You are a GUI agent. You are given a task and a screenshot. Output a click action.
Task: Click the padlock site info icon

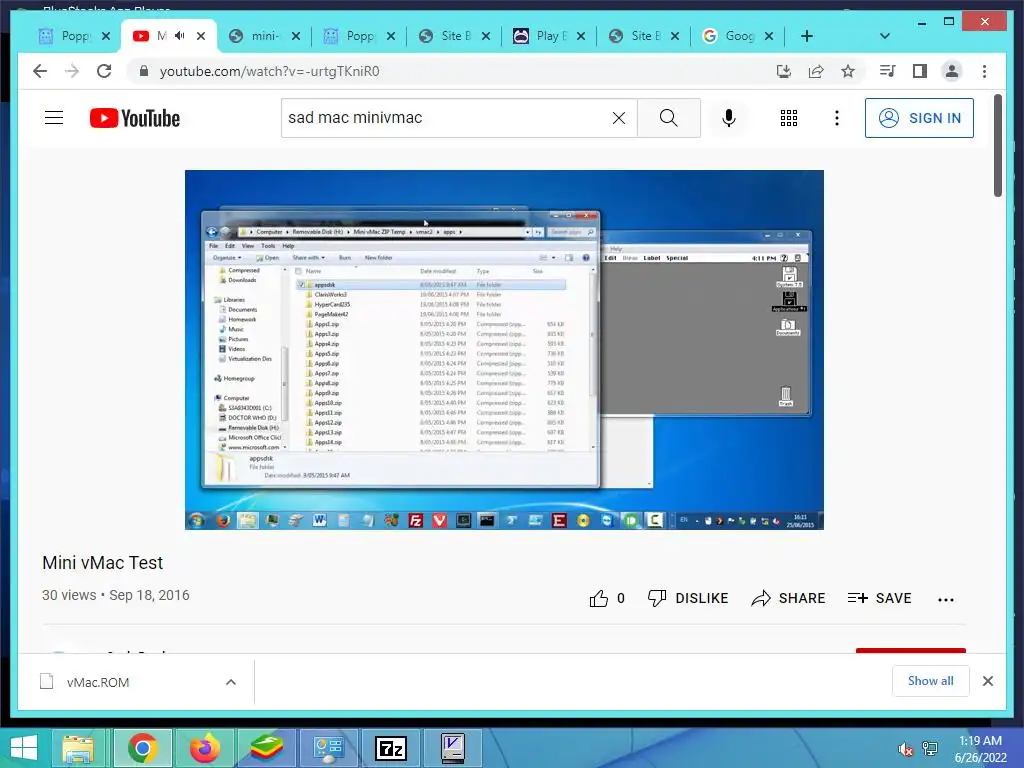pyautogui.click(x=144, y=71)
